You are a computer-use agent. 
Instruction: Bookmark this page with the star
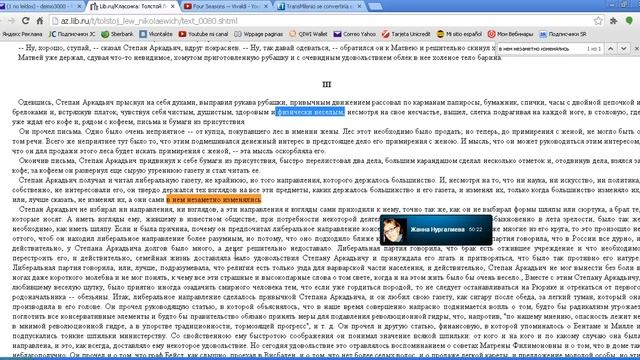click(598, 21)
